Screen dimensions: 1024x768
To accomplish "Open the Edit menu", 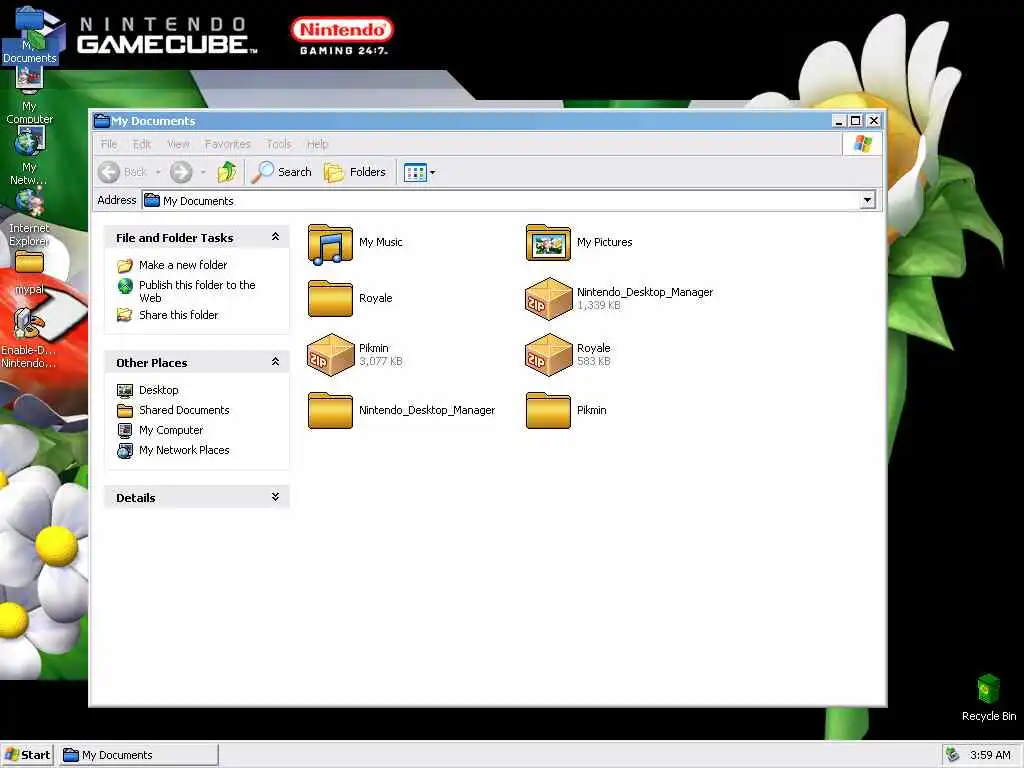I will click(x=142, y=144).
